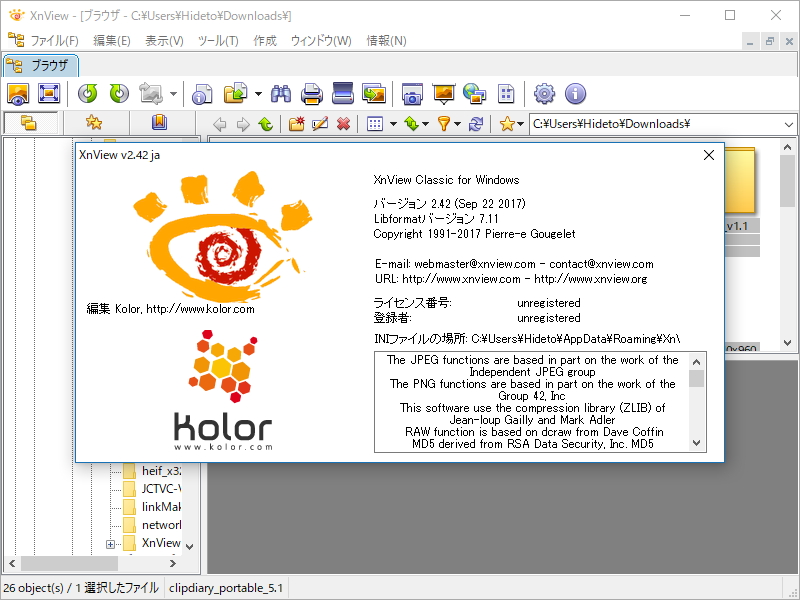Expand the Downloads path address dropdown
The height and width of the screenshot is (600, 800).
pos(789,124)
